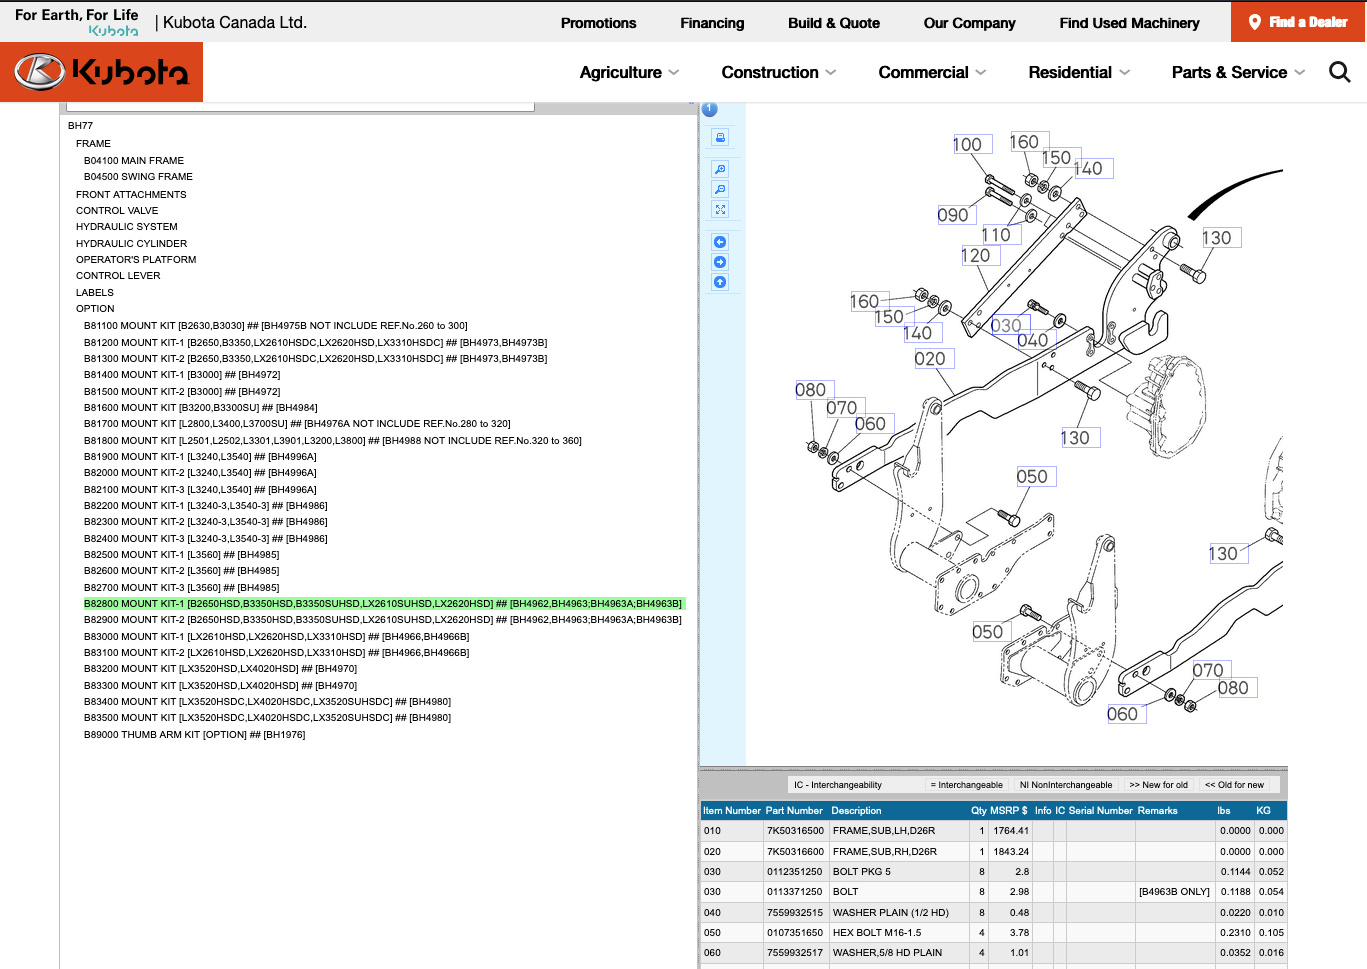Open Our Company page
The height and width of the screenshot is (969, 1367).
tap(969, 23)
